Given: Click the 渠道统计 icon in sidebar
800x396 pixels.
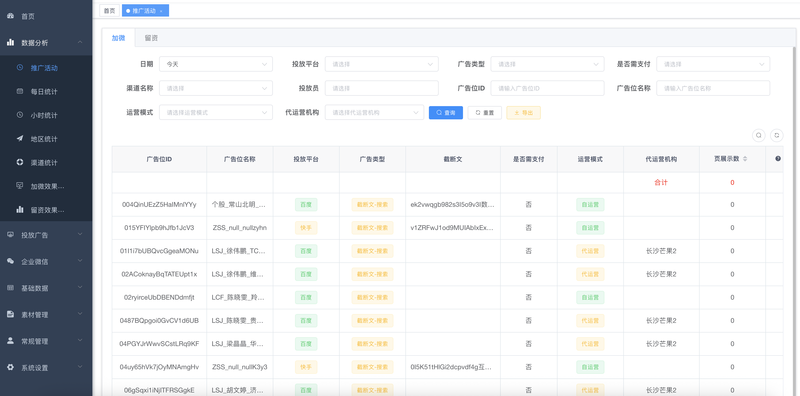Looking at the screenshot, I should coord(20,162).
